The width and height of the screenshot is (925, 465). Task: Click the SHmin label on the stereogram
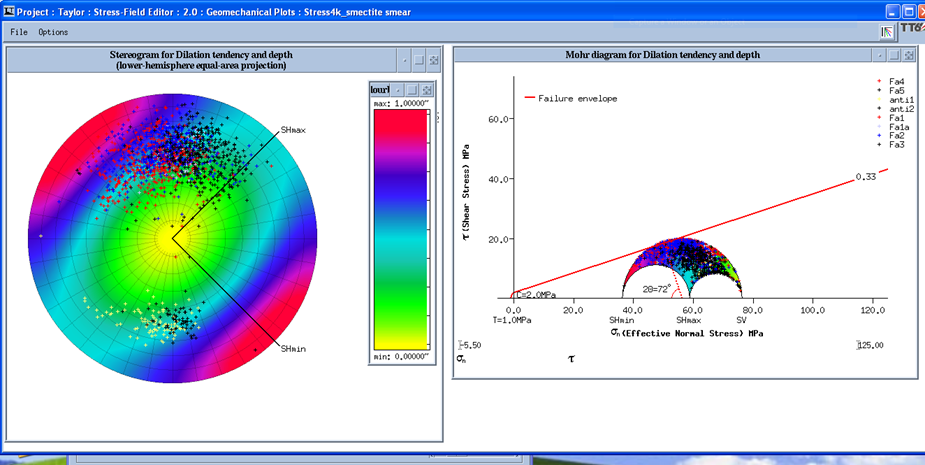[293, 349]
